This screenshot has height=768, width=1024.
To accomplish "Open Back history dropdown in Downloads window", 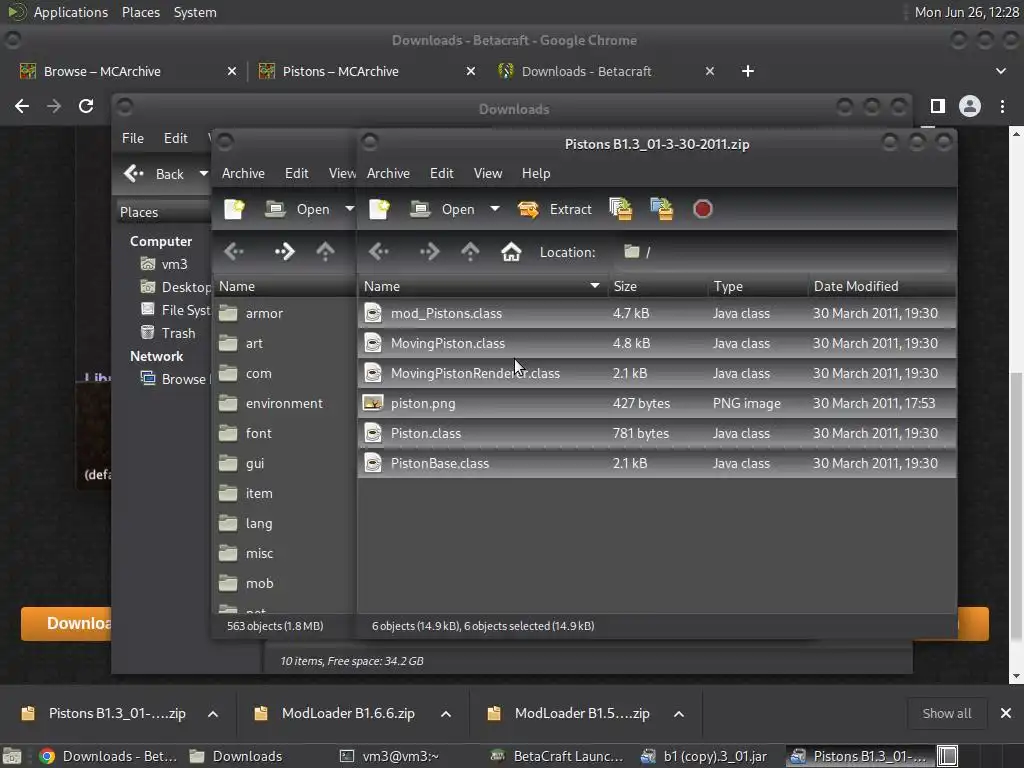I will coord(203,174).
